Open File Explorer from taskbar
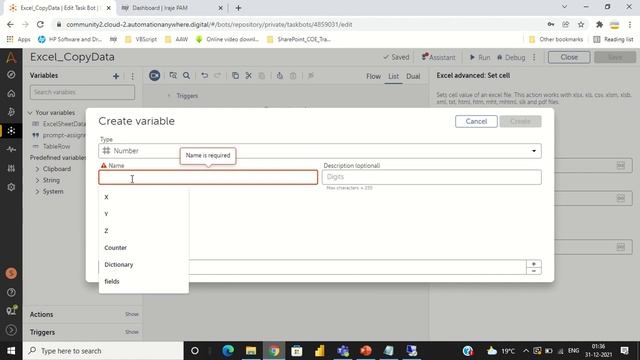This screenshot has width=640, height=360. pyautogui.click(x=251, y=351)
